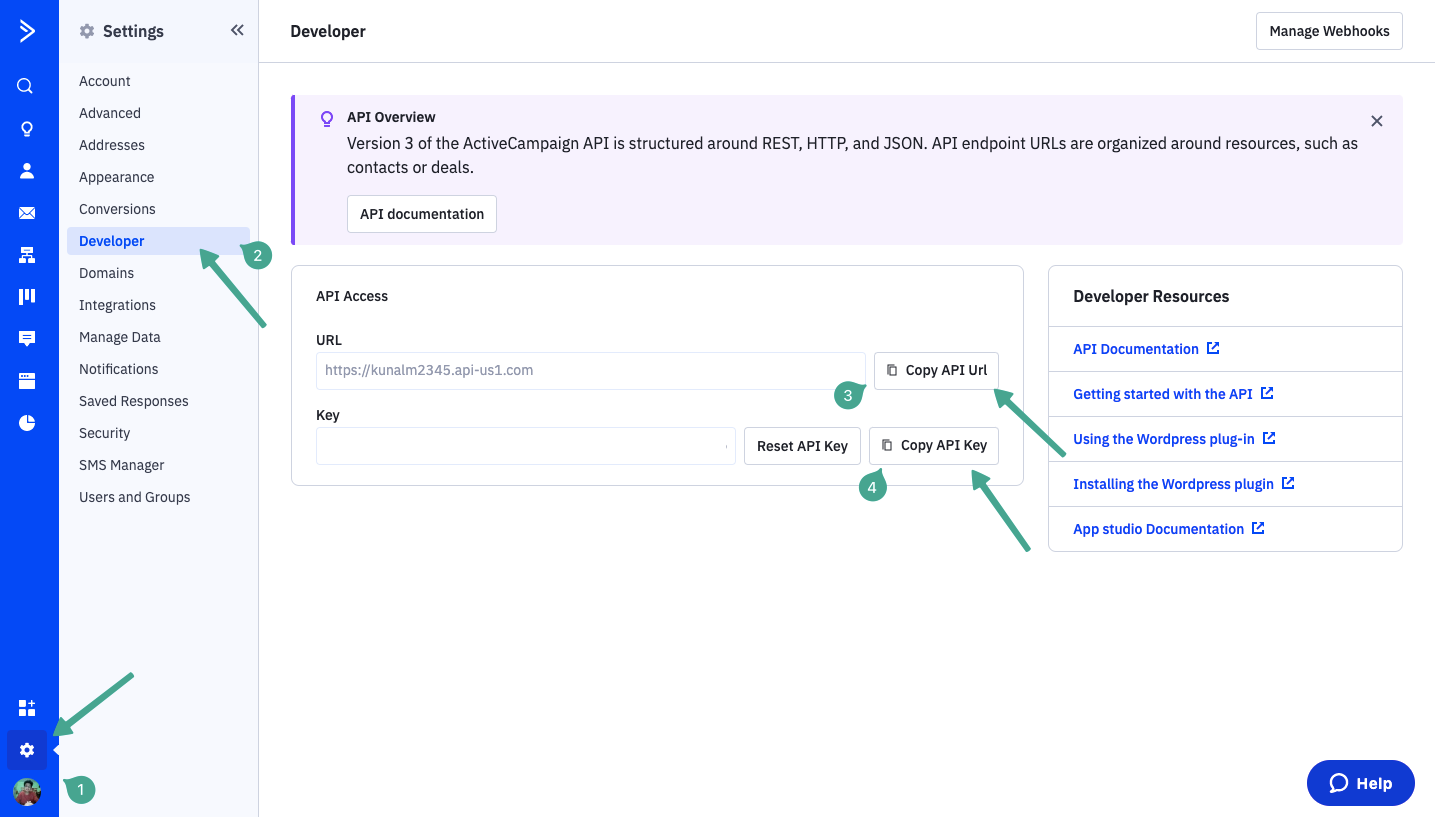Open the search icon in sidebar
The image size is (1435, 817).
(x=26, y=86)
